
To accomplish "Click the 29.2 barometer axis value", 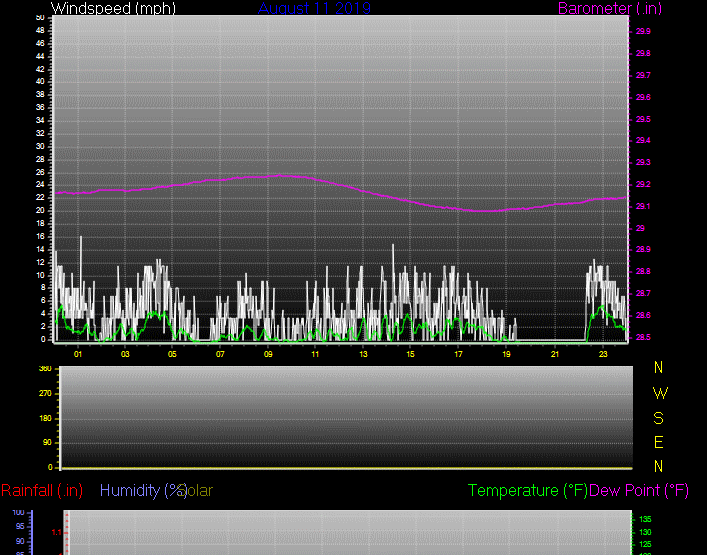I will click(643, 184).
